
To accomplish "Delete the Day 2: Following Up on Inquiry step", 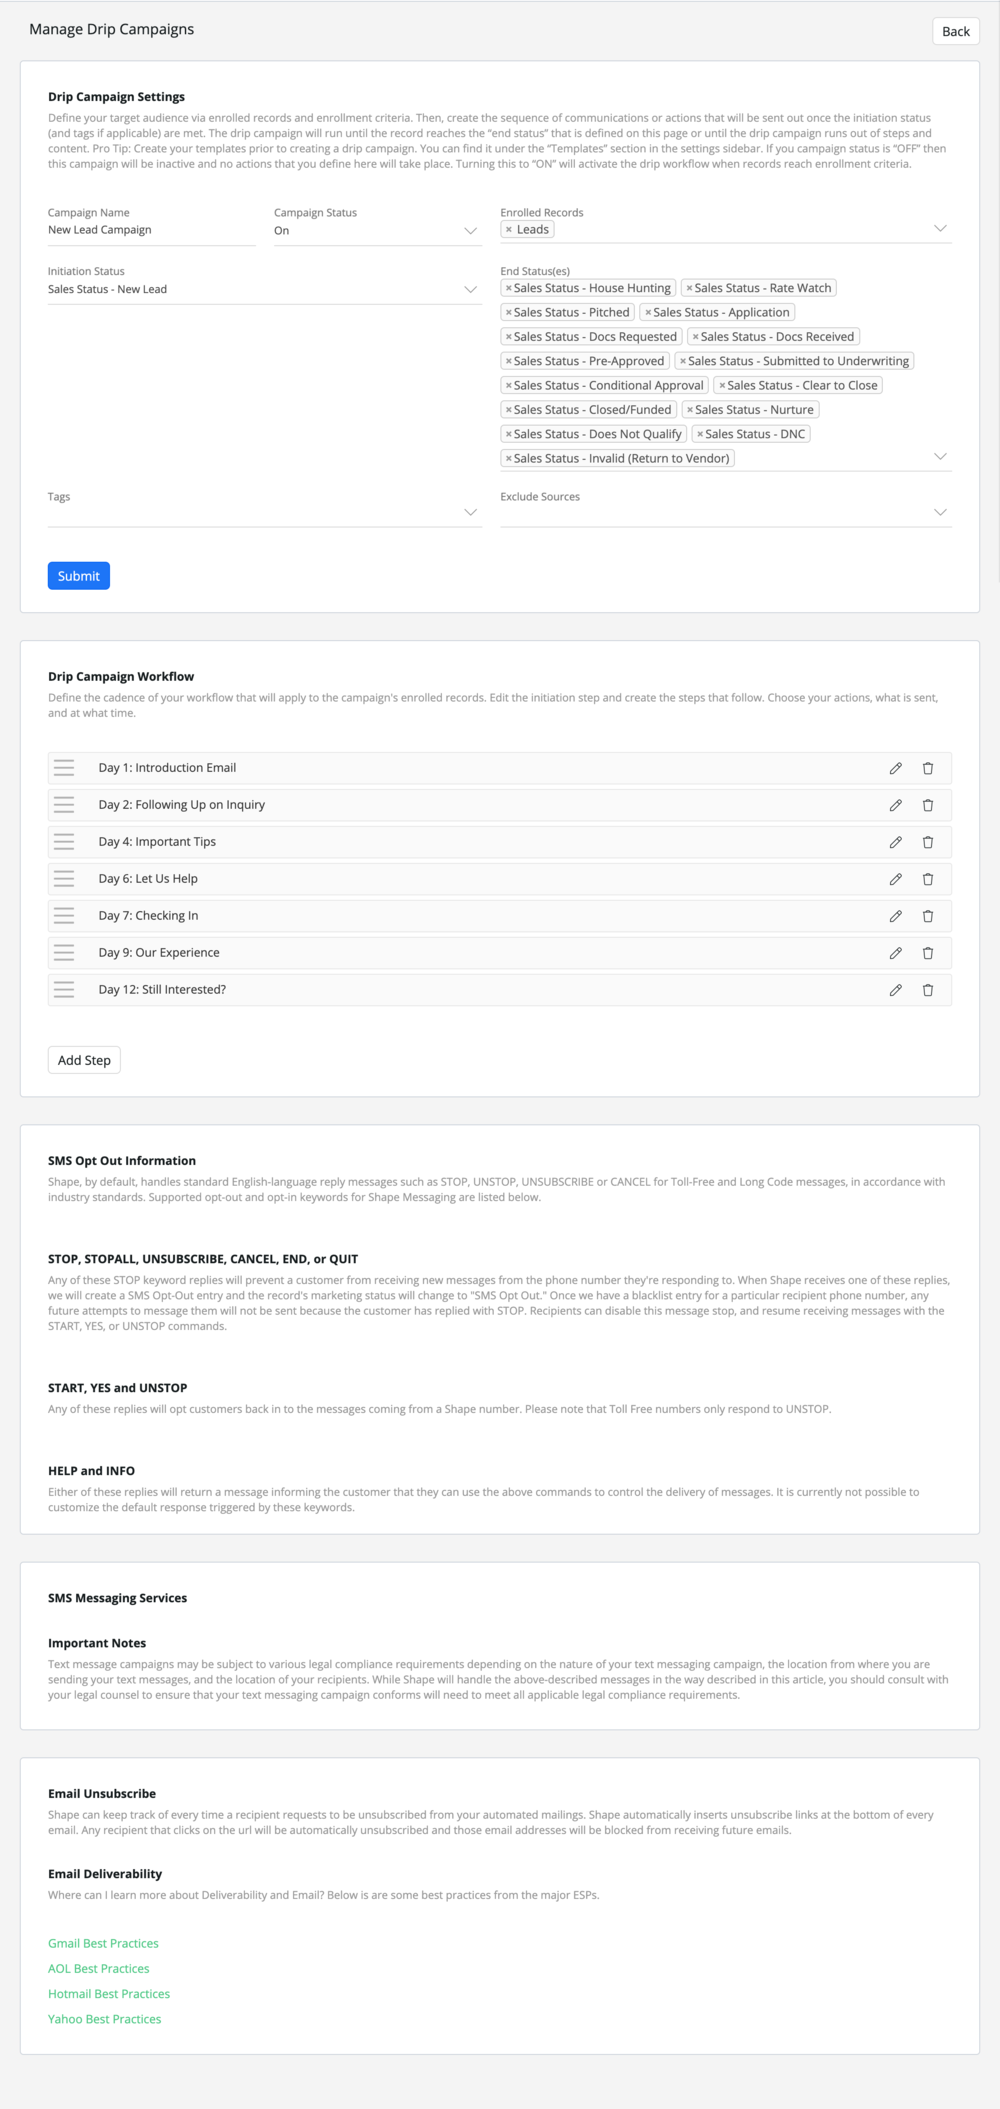I will [x=927, y=805].
